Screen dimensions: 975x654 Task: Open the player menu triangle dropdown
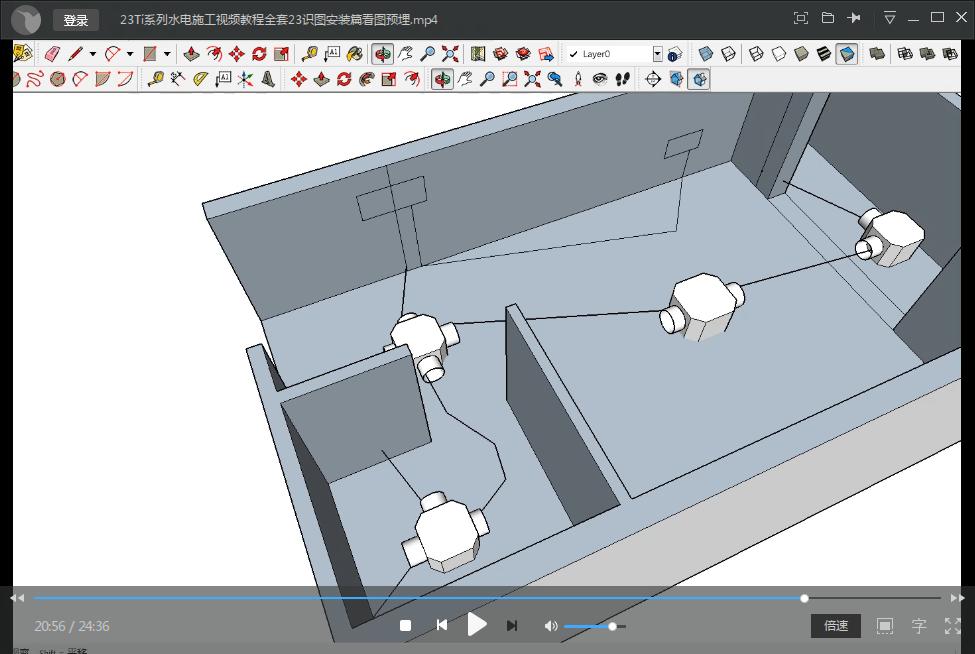(890, 18)
